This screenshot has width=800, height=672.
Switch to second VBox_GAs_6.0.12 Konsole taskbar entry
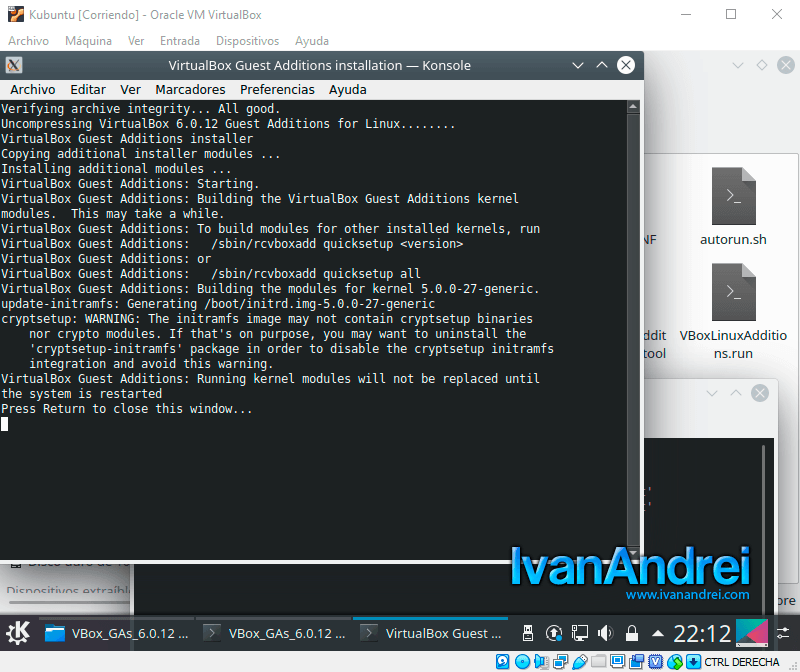274,633
